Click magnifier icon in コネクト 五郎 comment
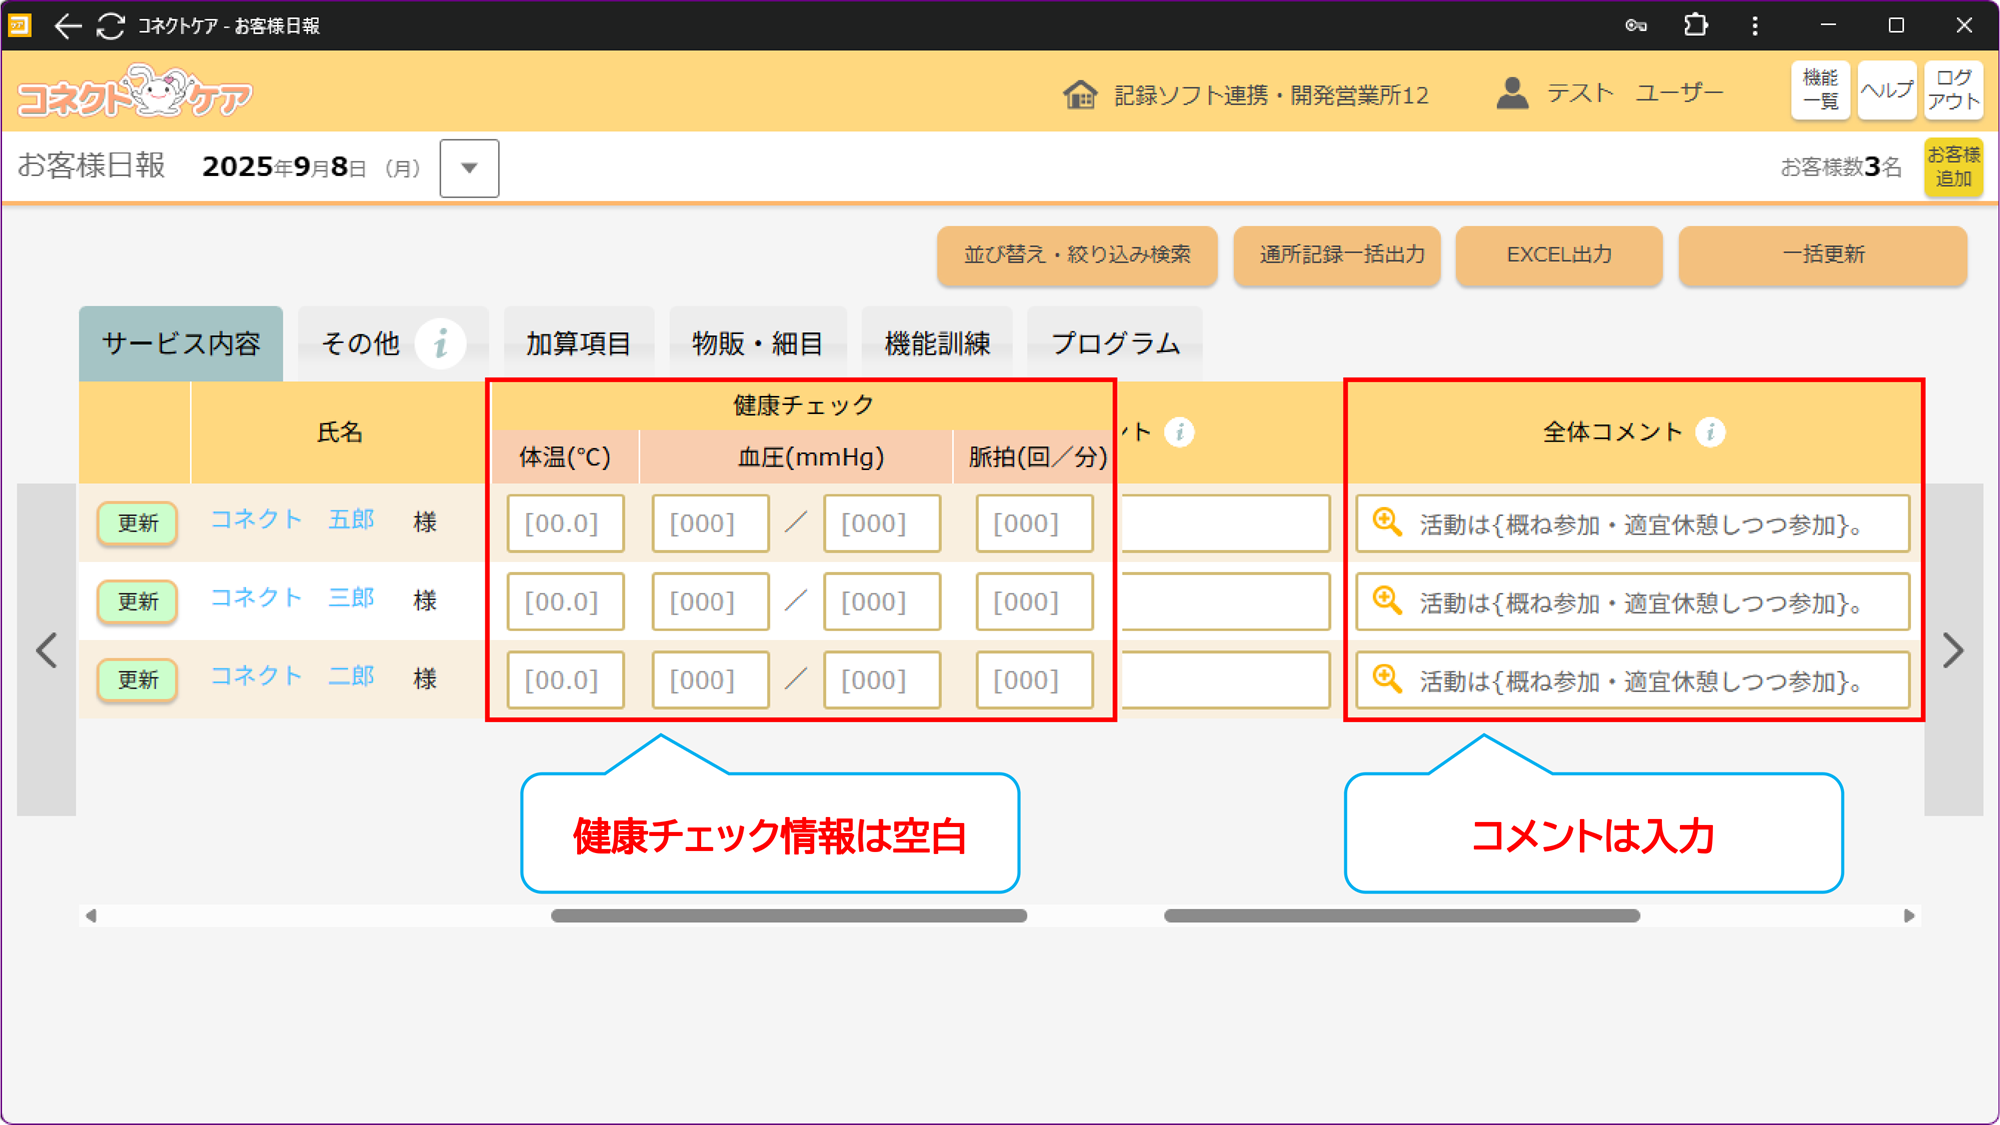The height and width of the screenshot is (1125, 2000). (x=1387, y=523)
